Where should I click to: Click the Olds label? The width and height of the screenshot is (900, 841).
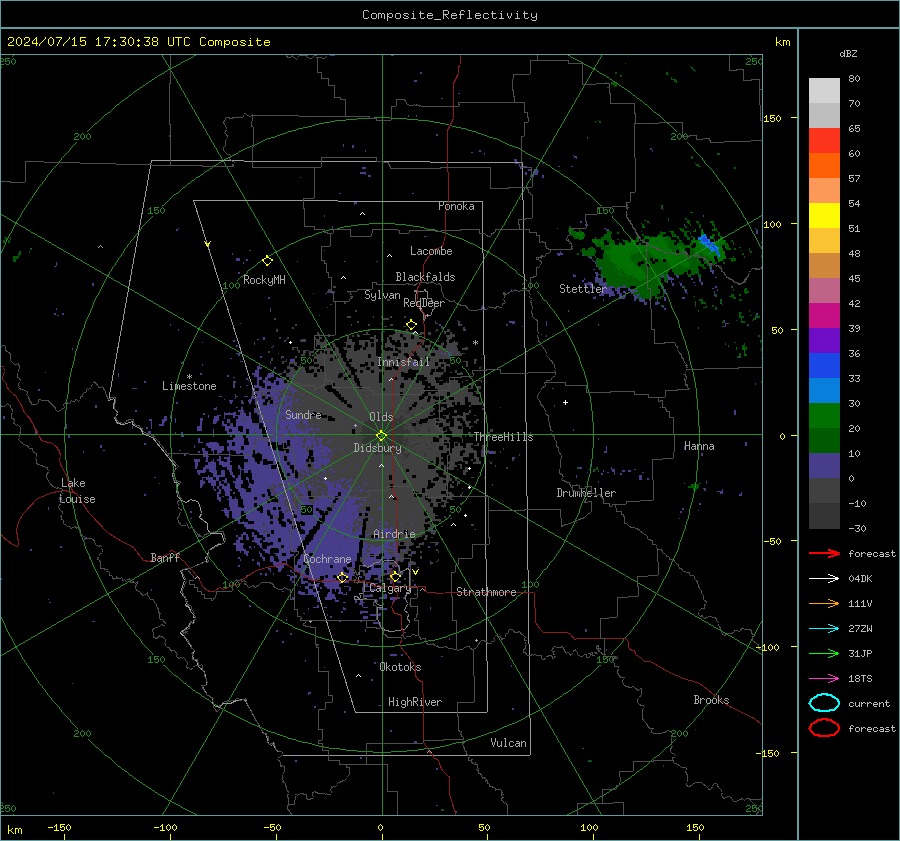click(x=381, y=417)
